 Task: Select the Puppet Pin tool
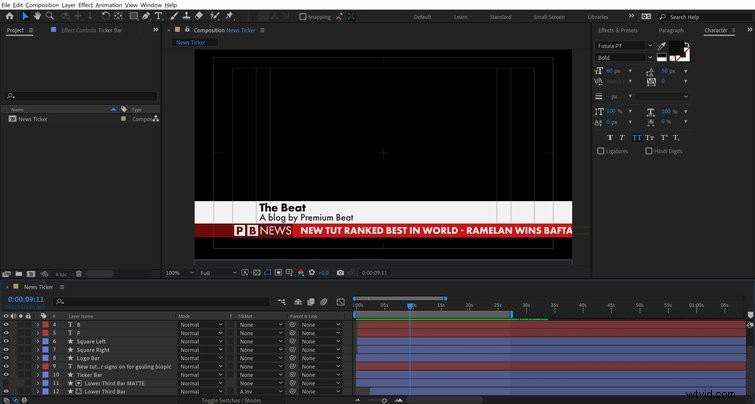230,16
